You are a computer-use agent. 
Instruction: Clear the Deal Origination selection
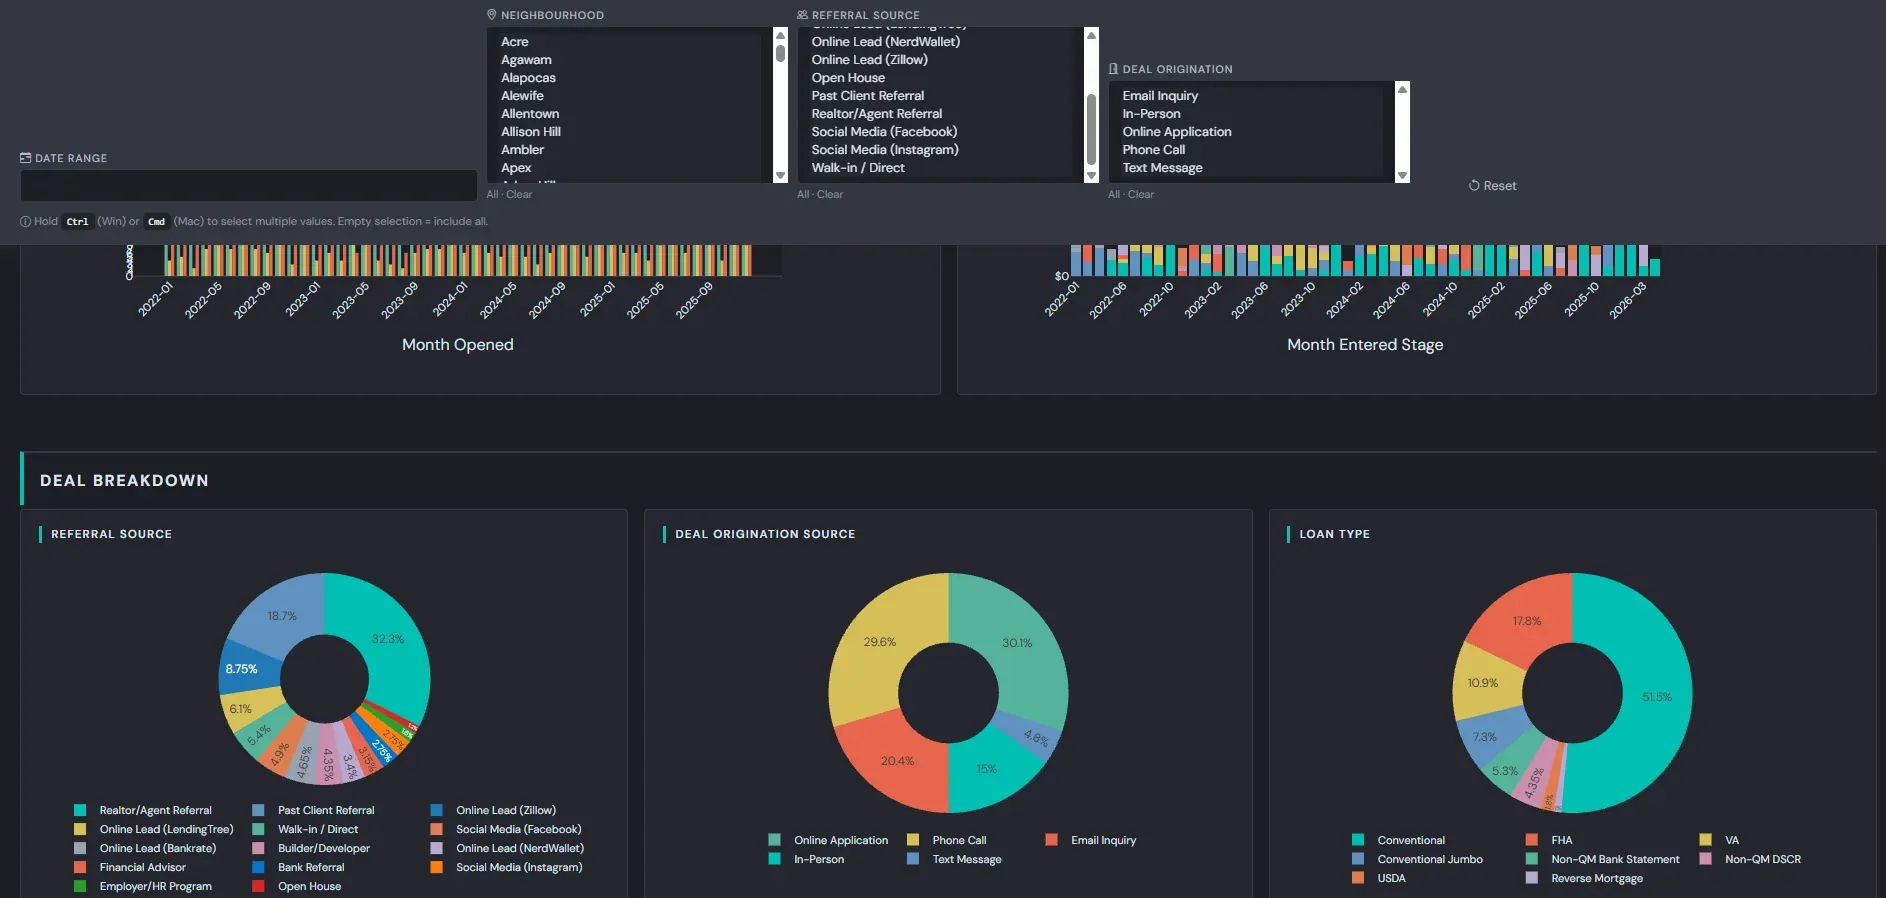[1141, 195]
